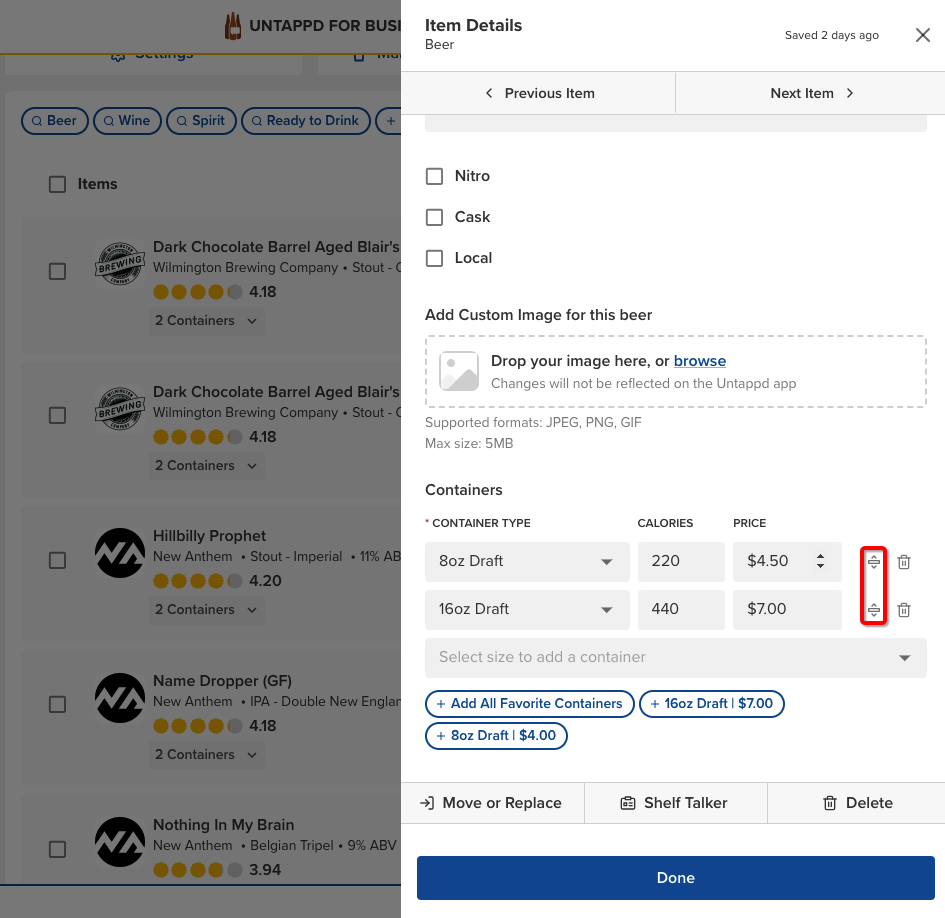This screenshot has width=945, height=918.
Task: Select the Nothing In My Brain checkbox
Action: [57, 849]
